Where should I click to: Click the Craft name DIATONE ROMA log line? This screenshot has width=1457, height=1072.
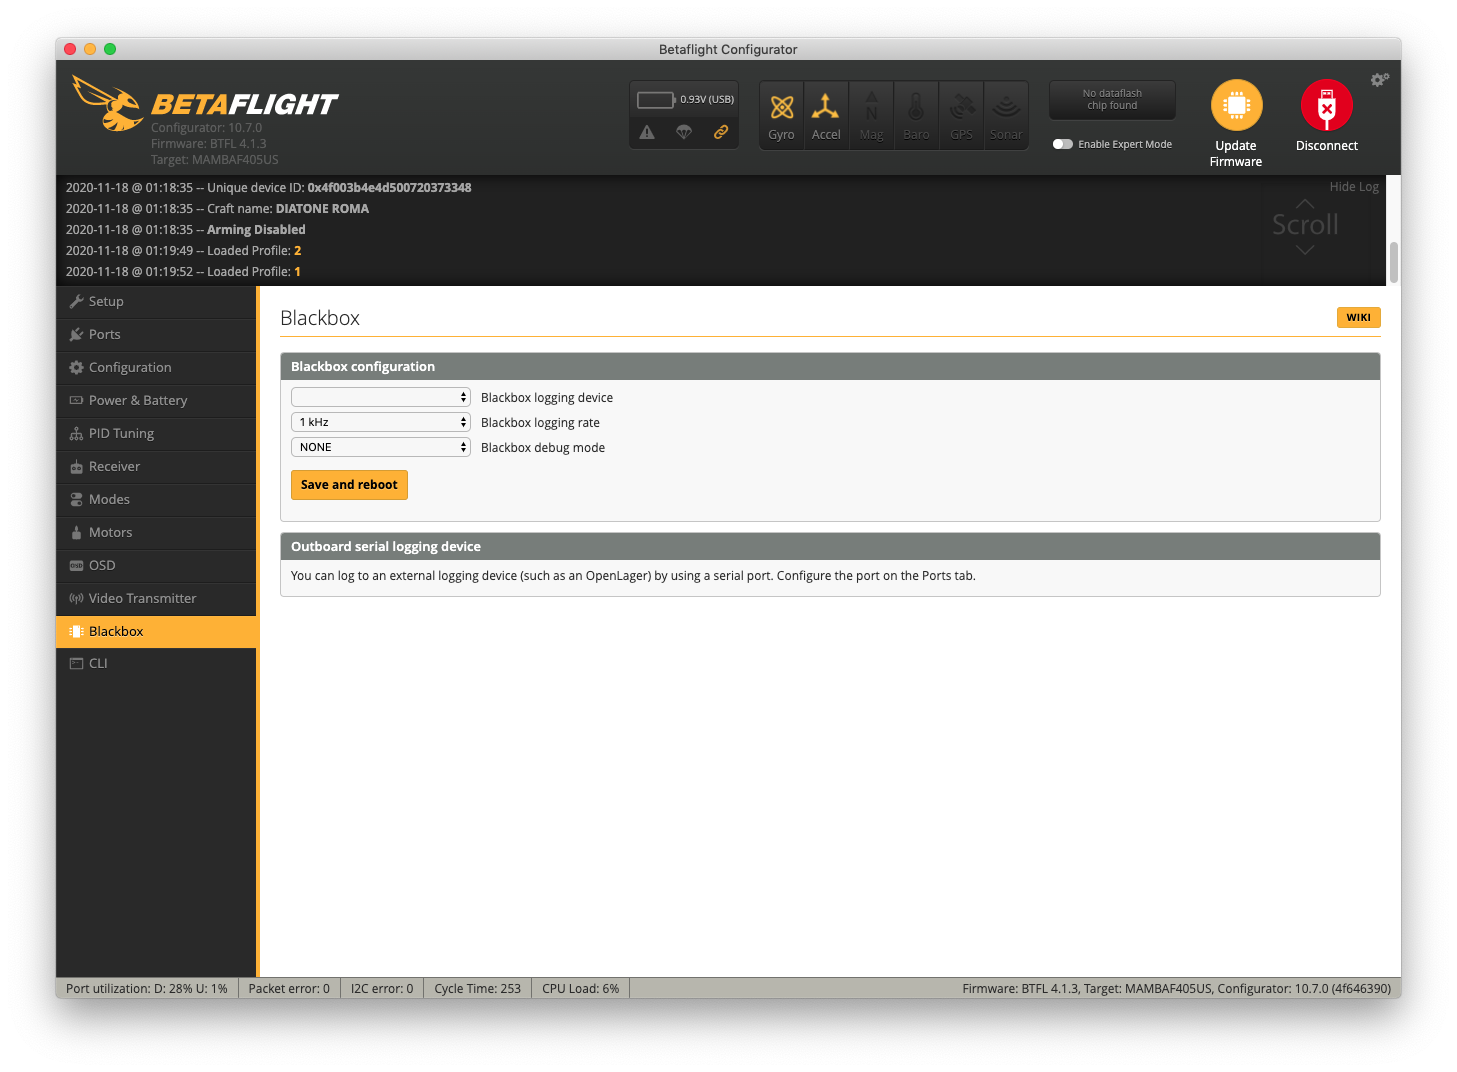[x=217, y=208]
